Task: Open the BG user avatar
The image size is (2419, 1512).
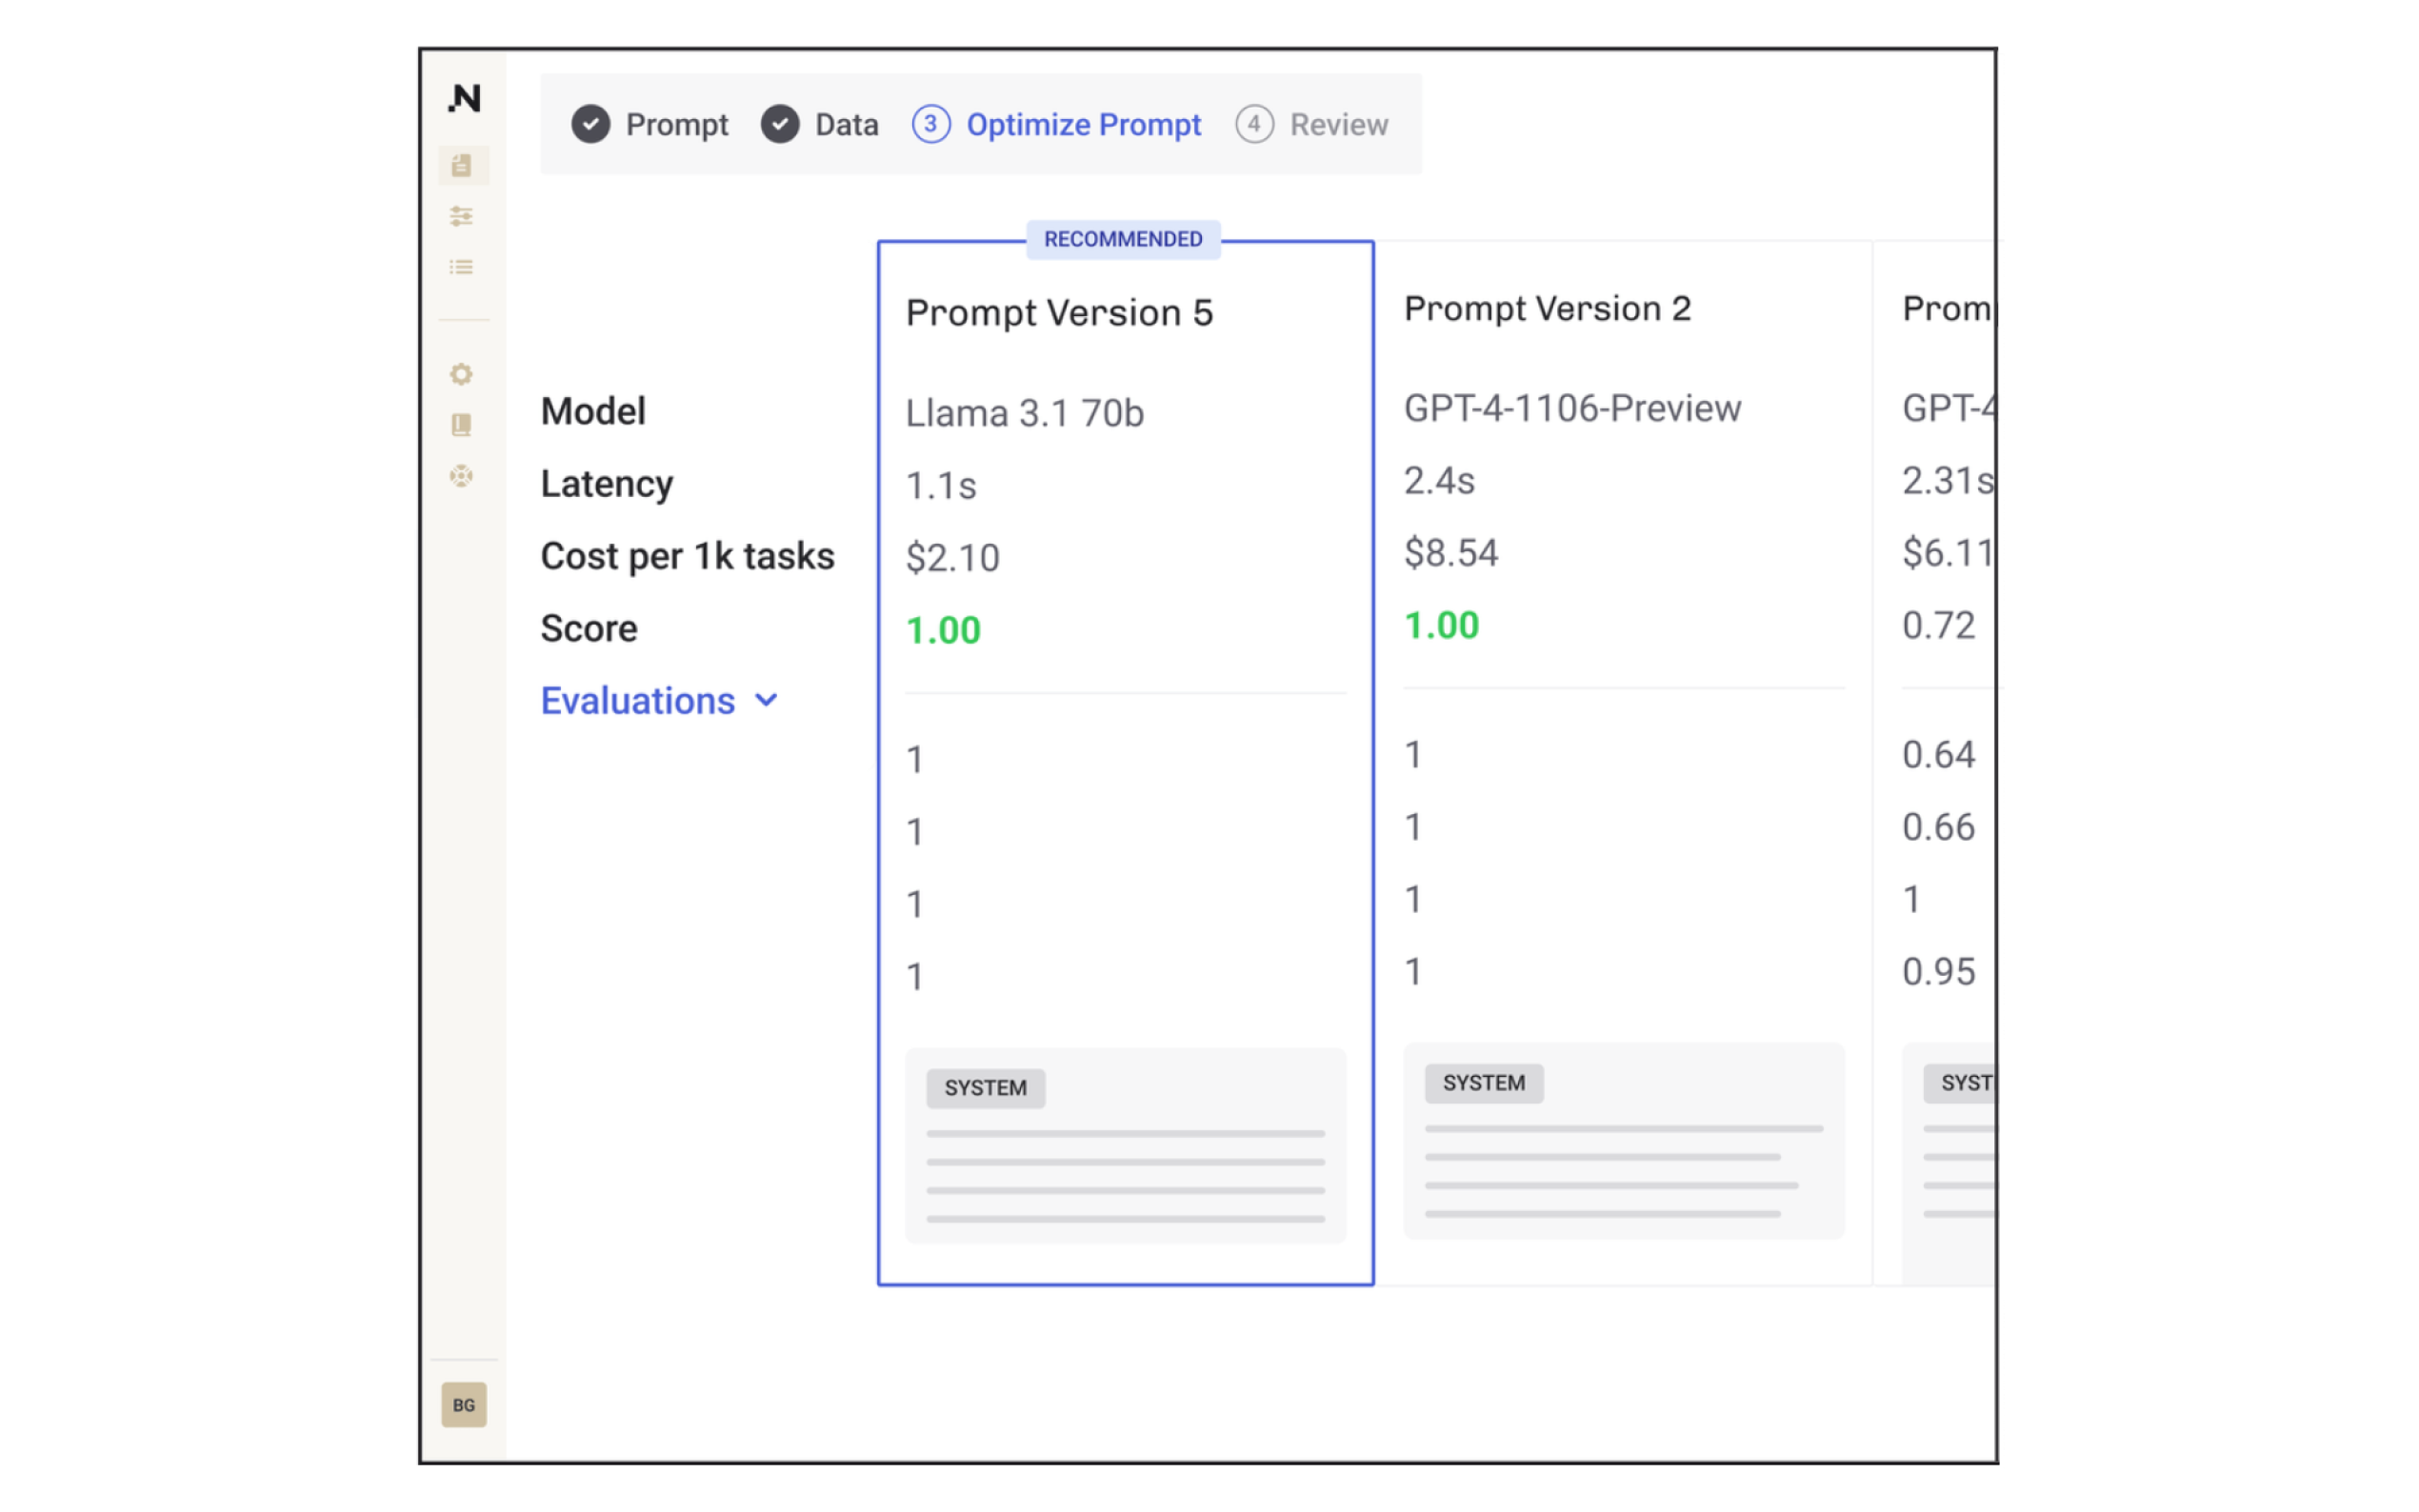Action: click(x=464, y=1405)
